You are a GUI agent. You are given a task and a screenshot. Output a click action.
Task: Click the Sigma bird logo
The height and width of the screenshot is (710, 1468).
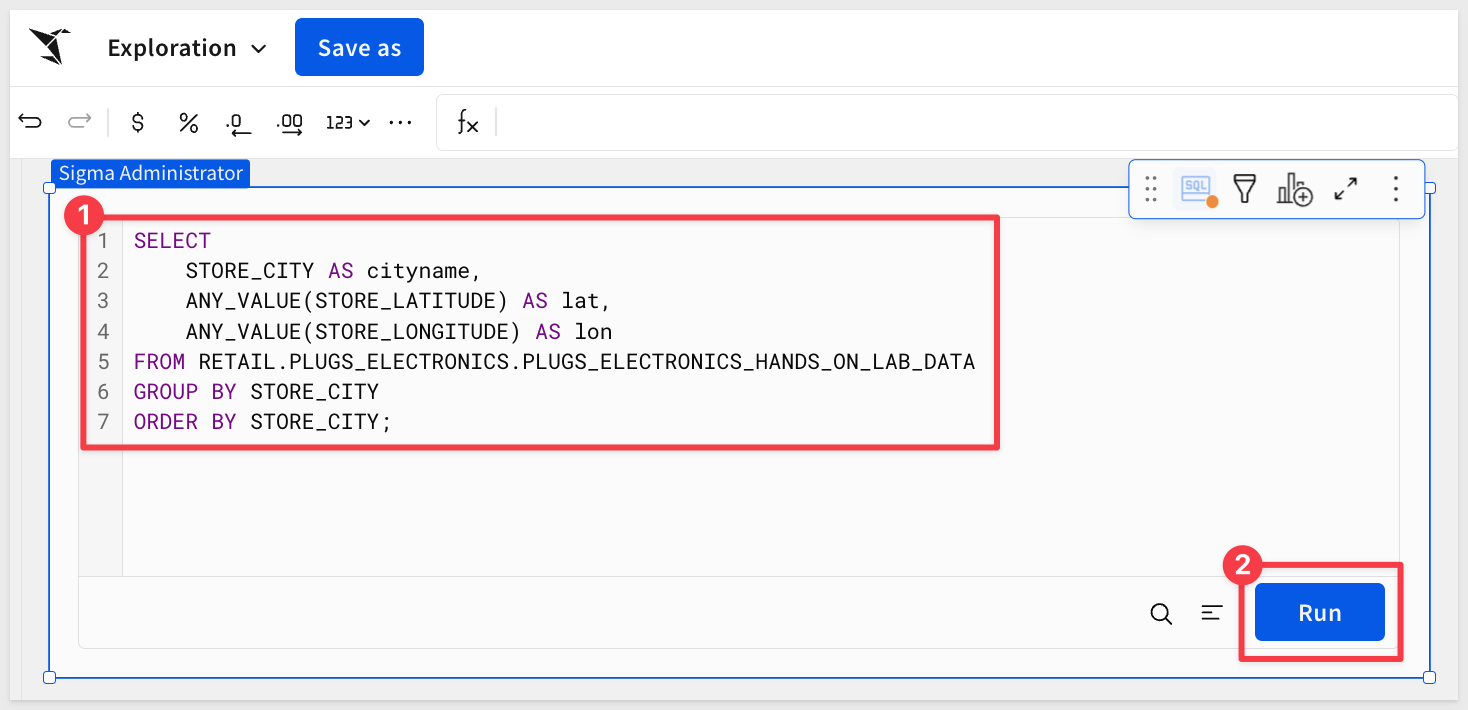pyautogui.click(x=49, y=47)
